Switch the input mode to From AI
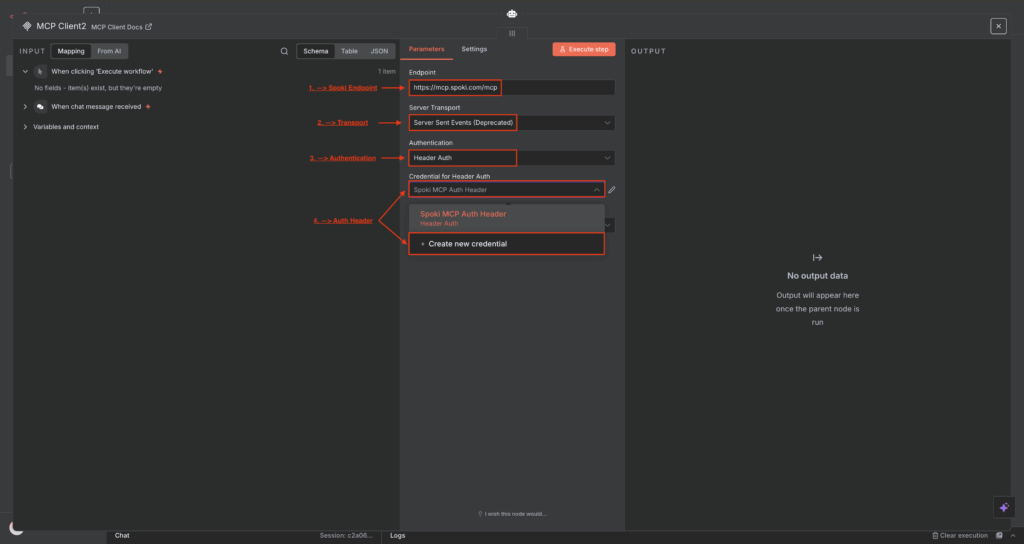Screen dimensions: 1024x544 pos(109,51)
